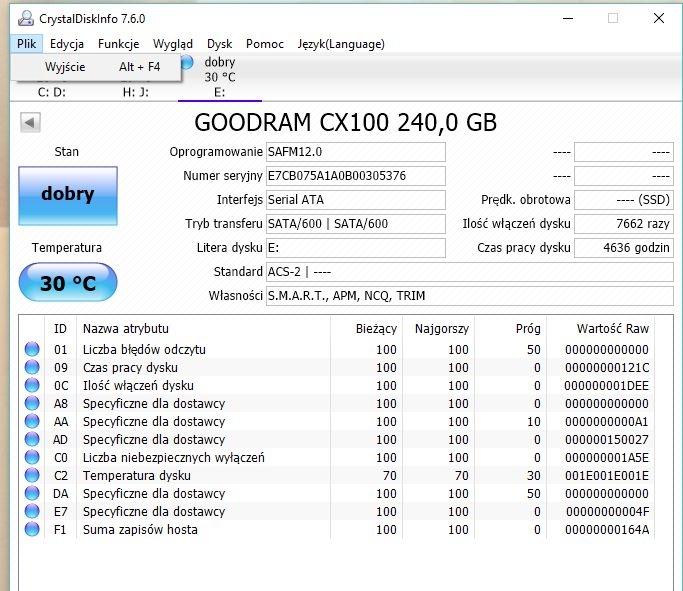Click status orb for attribute E7 row

[x=32, y=511]
